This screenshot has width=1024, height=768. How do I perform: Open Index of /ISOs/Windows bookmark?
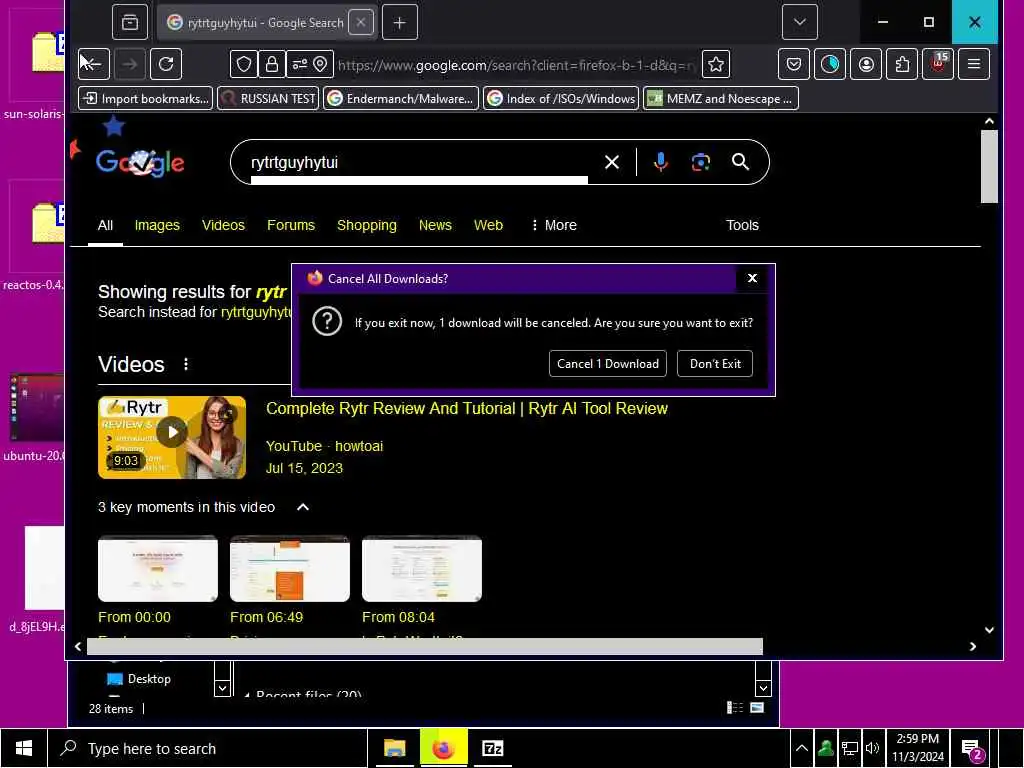561,99
